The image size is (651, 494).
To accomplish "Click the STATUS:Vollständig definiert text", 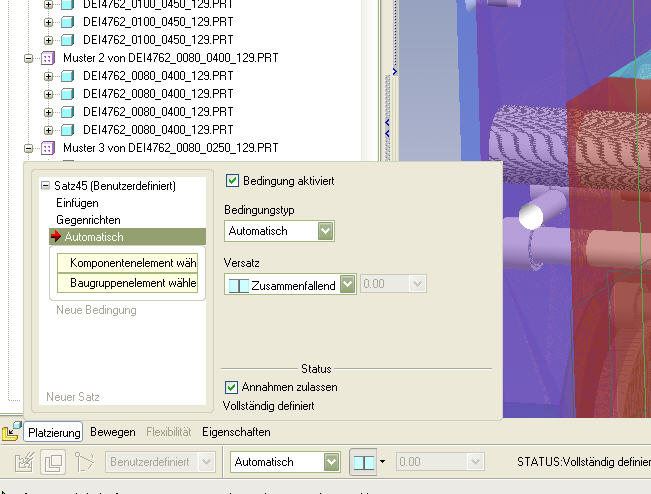I will [584, 462].
